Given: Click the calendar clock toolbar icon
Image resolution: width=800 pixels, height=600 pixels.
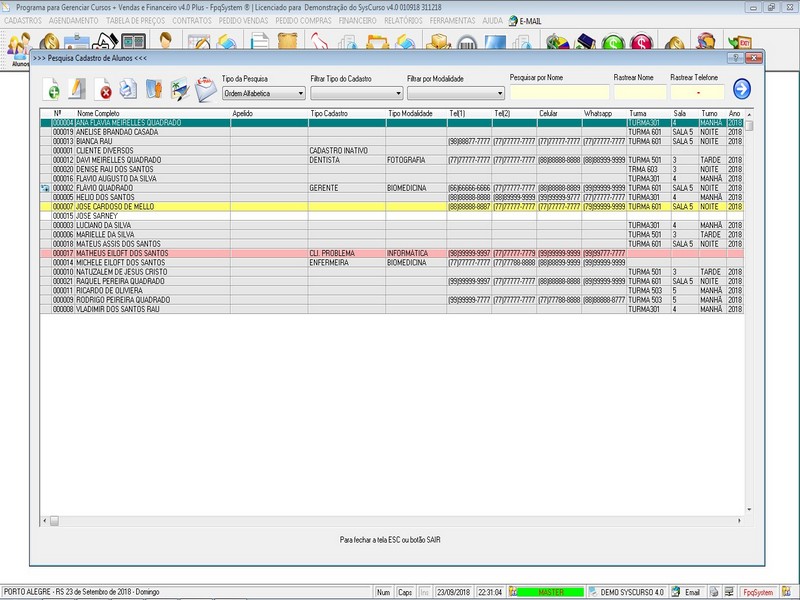Looking at the screenshot, I should [x=199, y=42].
